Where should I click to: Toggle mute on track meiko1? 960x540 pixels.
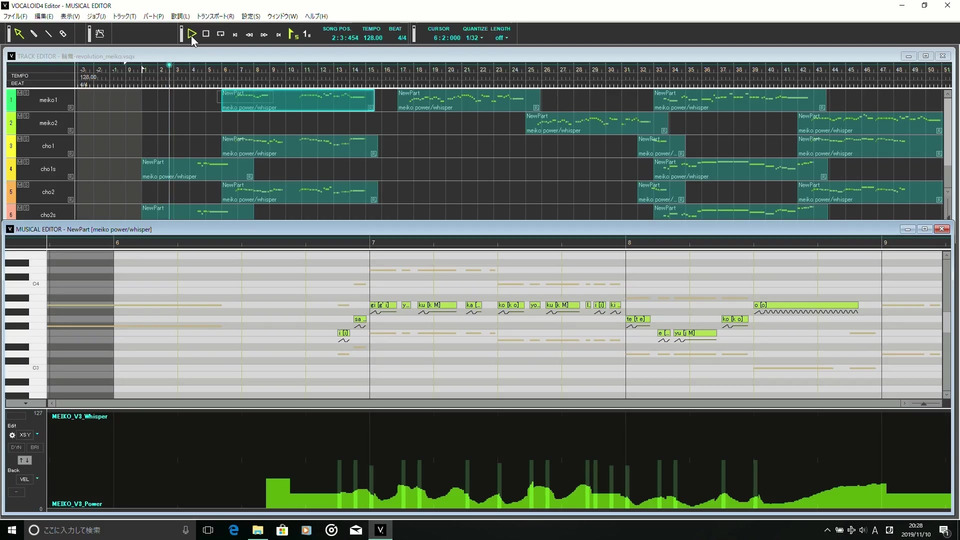[x=20, y=93]
